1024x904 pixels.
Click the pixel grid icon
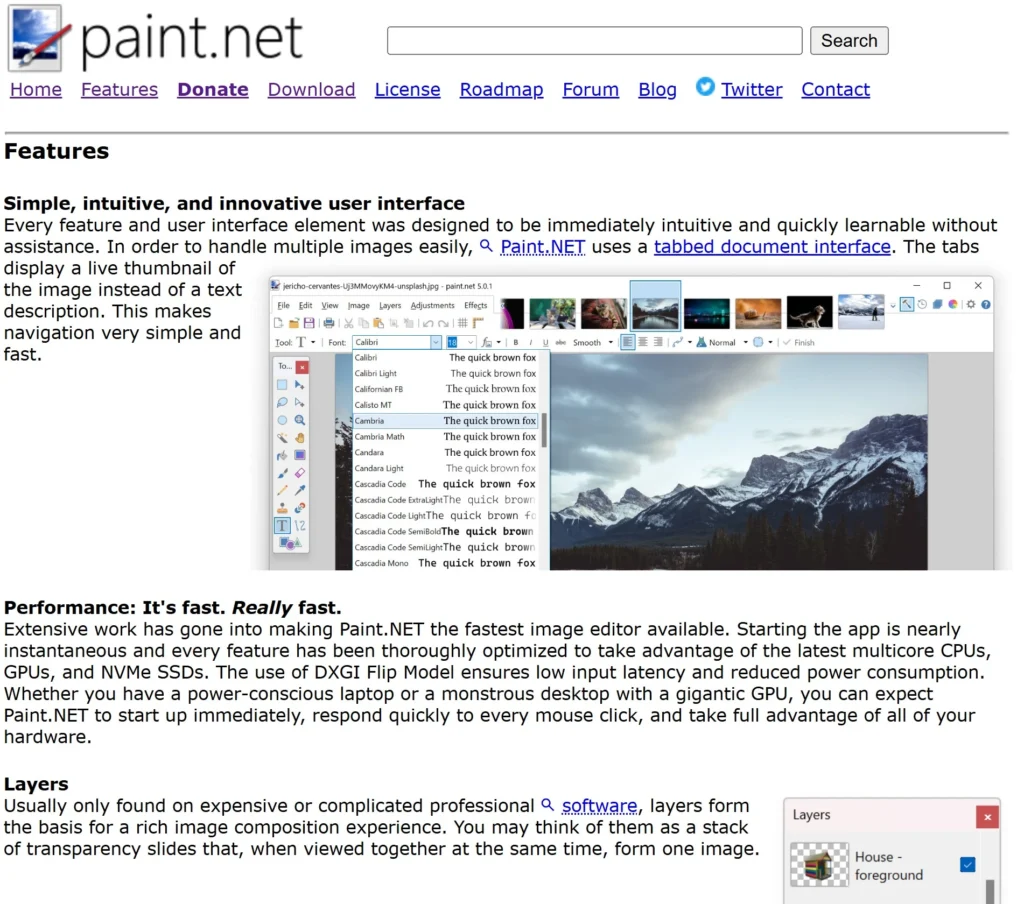pyautogui.click(x=462, y=323)
